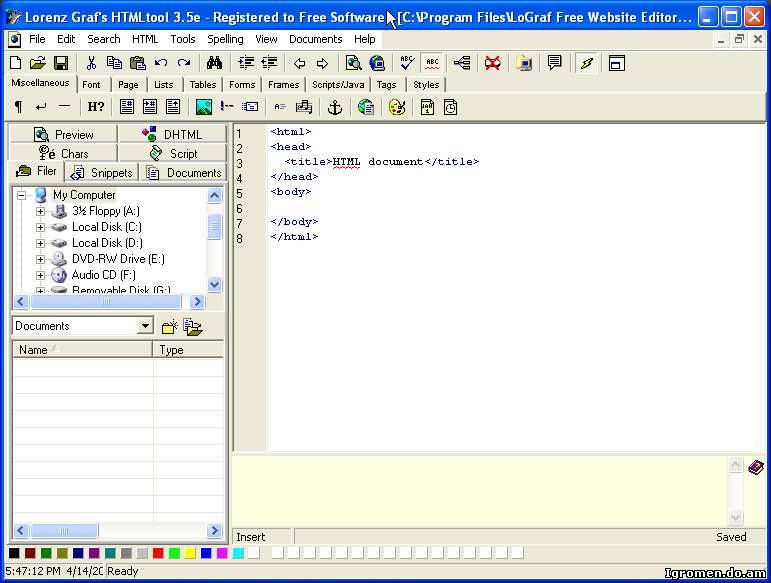Pick the red color swatch
The width and height of the screenshot is (771, 583).
(x=158, y=553)
